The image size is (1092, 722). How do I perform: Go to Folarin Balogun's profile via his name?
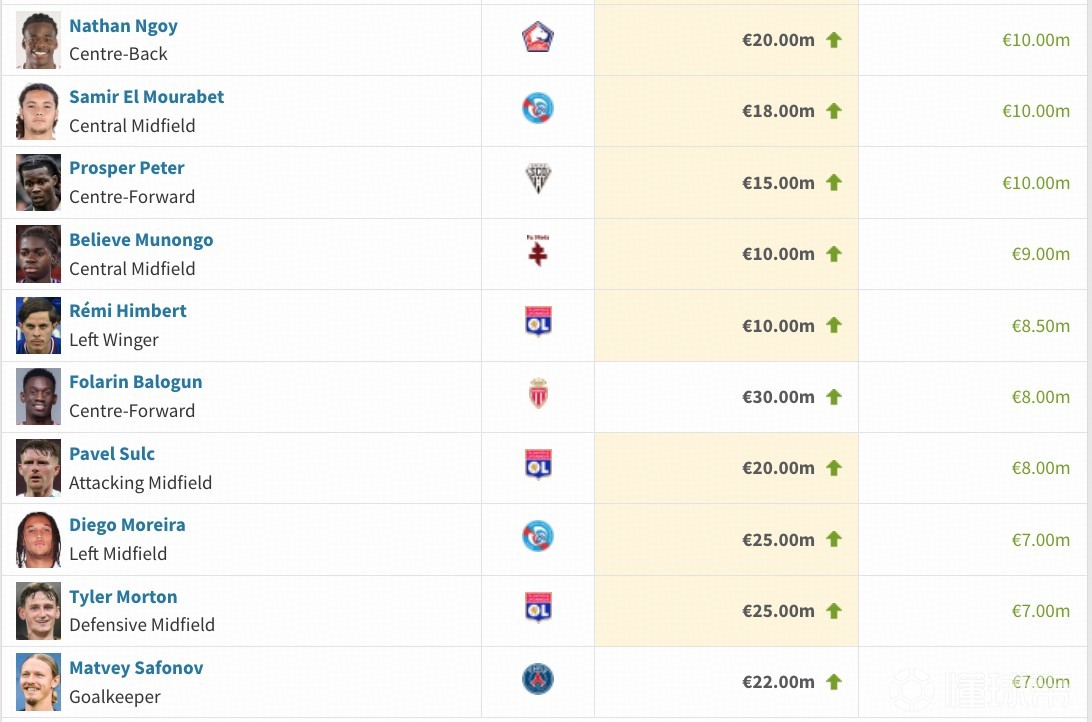(135, 382)
